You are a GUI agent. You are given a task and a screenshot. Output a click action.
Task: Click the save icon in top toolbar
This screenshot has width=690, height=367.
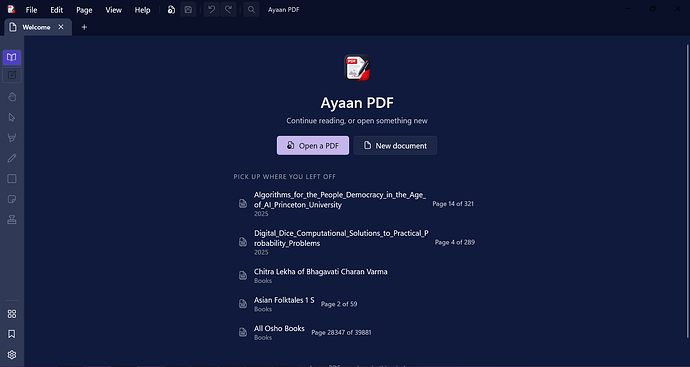188,10
